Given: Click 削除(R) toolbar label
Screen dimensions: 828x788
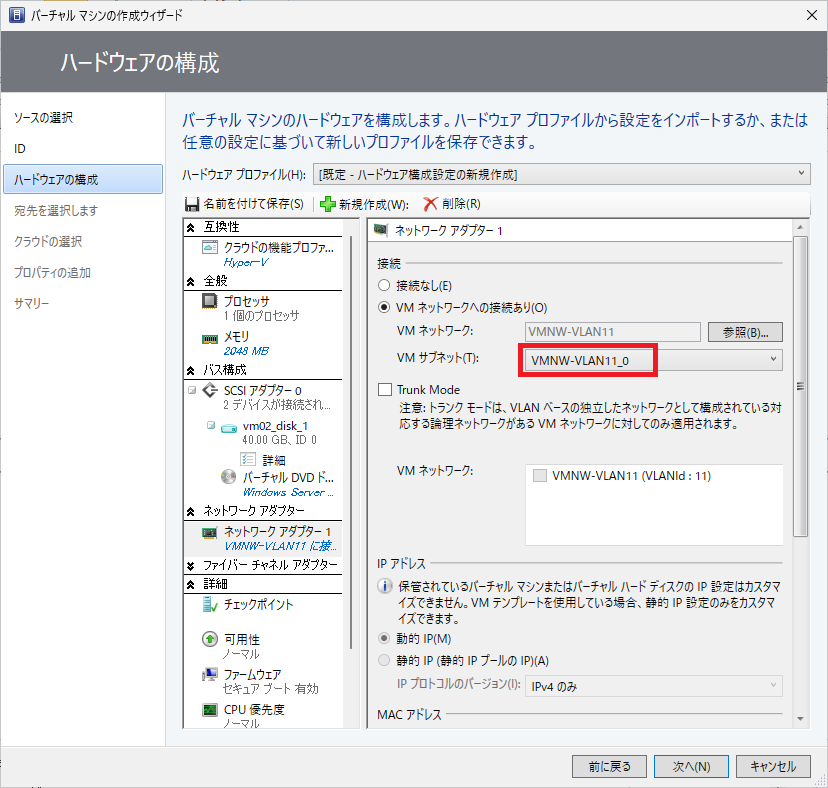Looking at the screenshot, I should [461, 204].
